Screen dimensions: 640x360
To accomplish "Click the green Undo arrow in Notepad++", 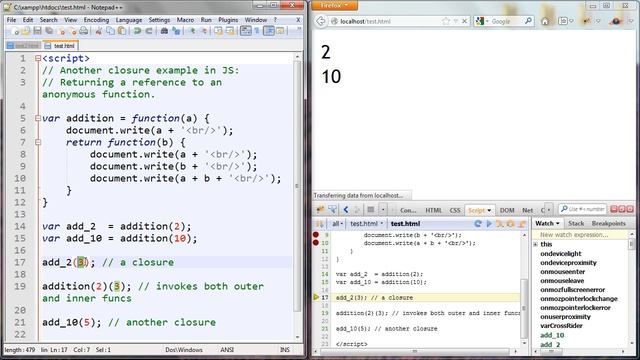I will [137, 31].
